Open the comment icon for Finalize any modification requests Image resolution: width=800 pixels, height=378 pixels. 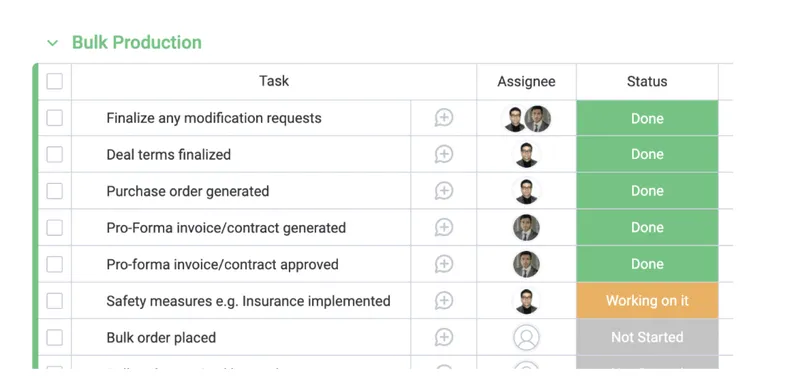click(x=444, y=118)
